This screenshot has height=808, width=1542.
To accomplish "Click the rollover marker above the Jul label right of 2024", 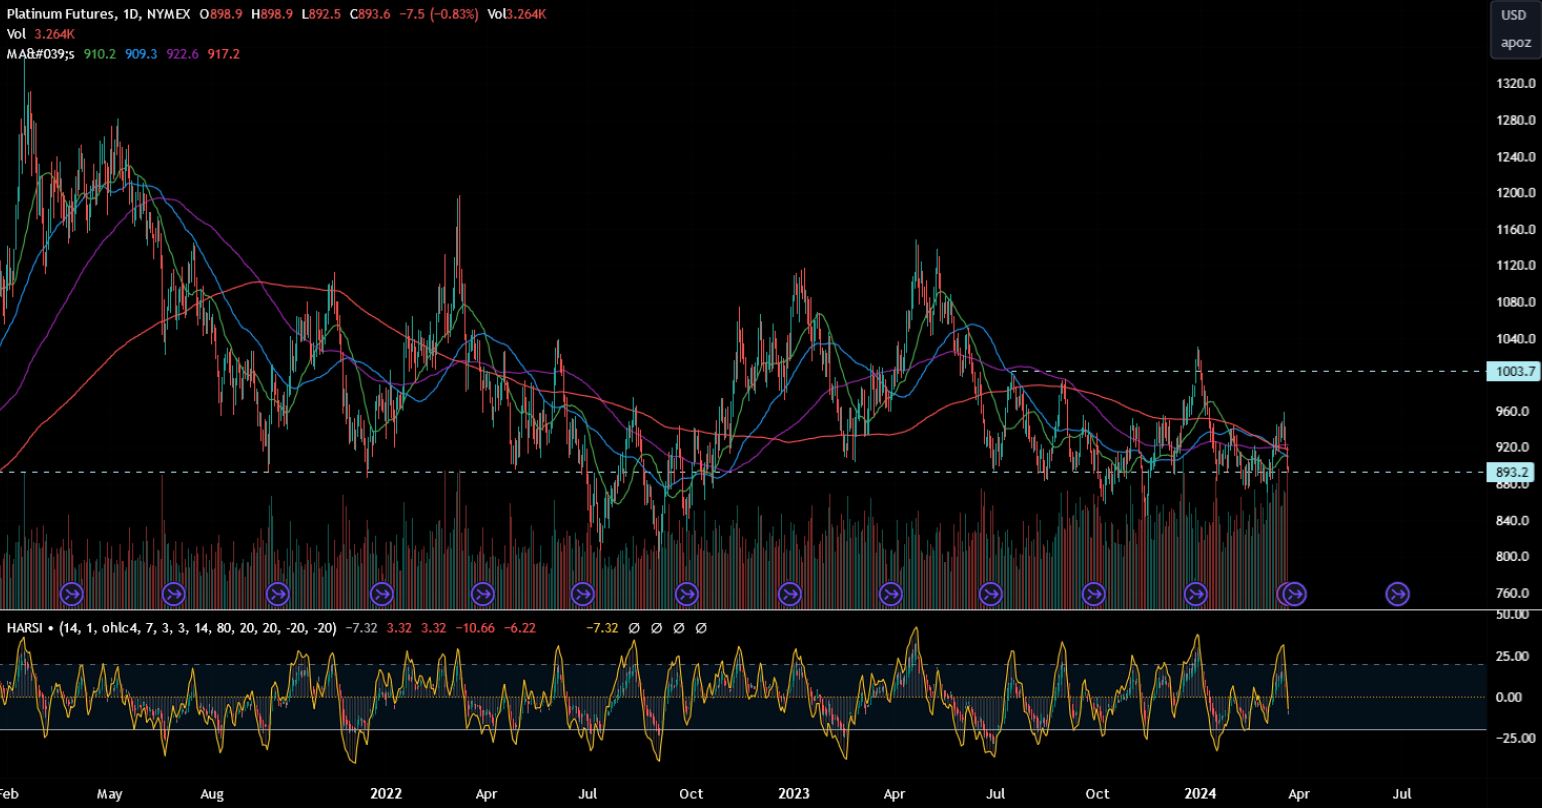I will coord(1397,595).
